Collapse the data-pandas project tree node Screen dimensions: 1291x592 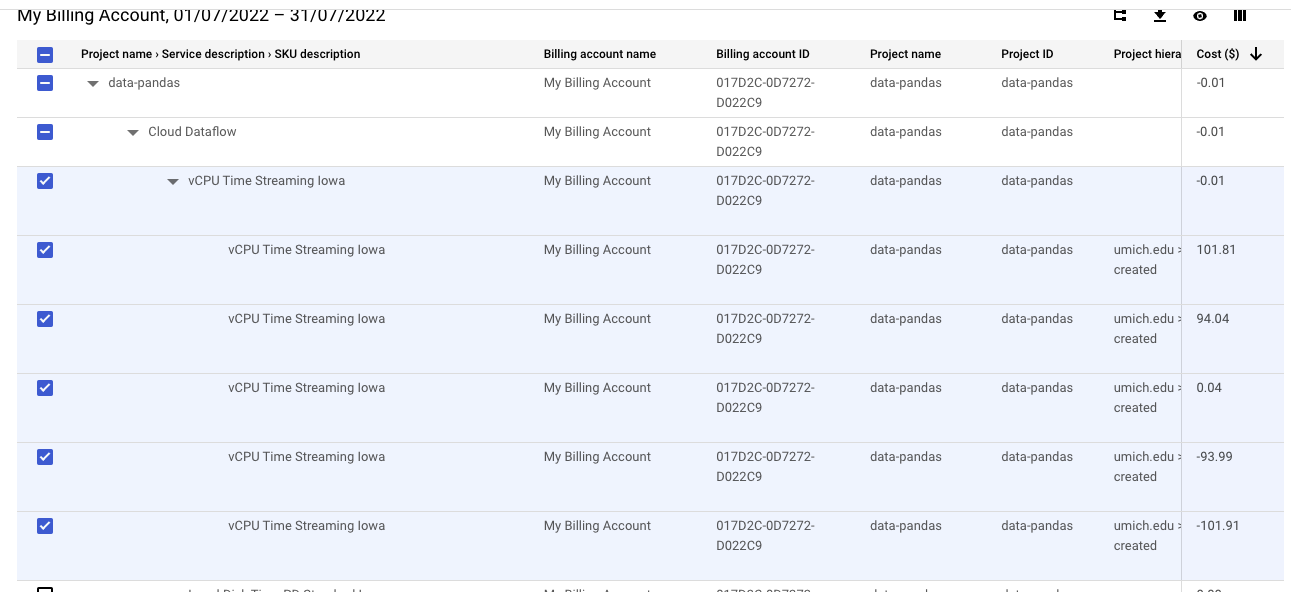tap(93, 84)
